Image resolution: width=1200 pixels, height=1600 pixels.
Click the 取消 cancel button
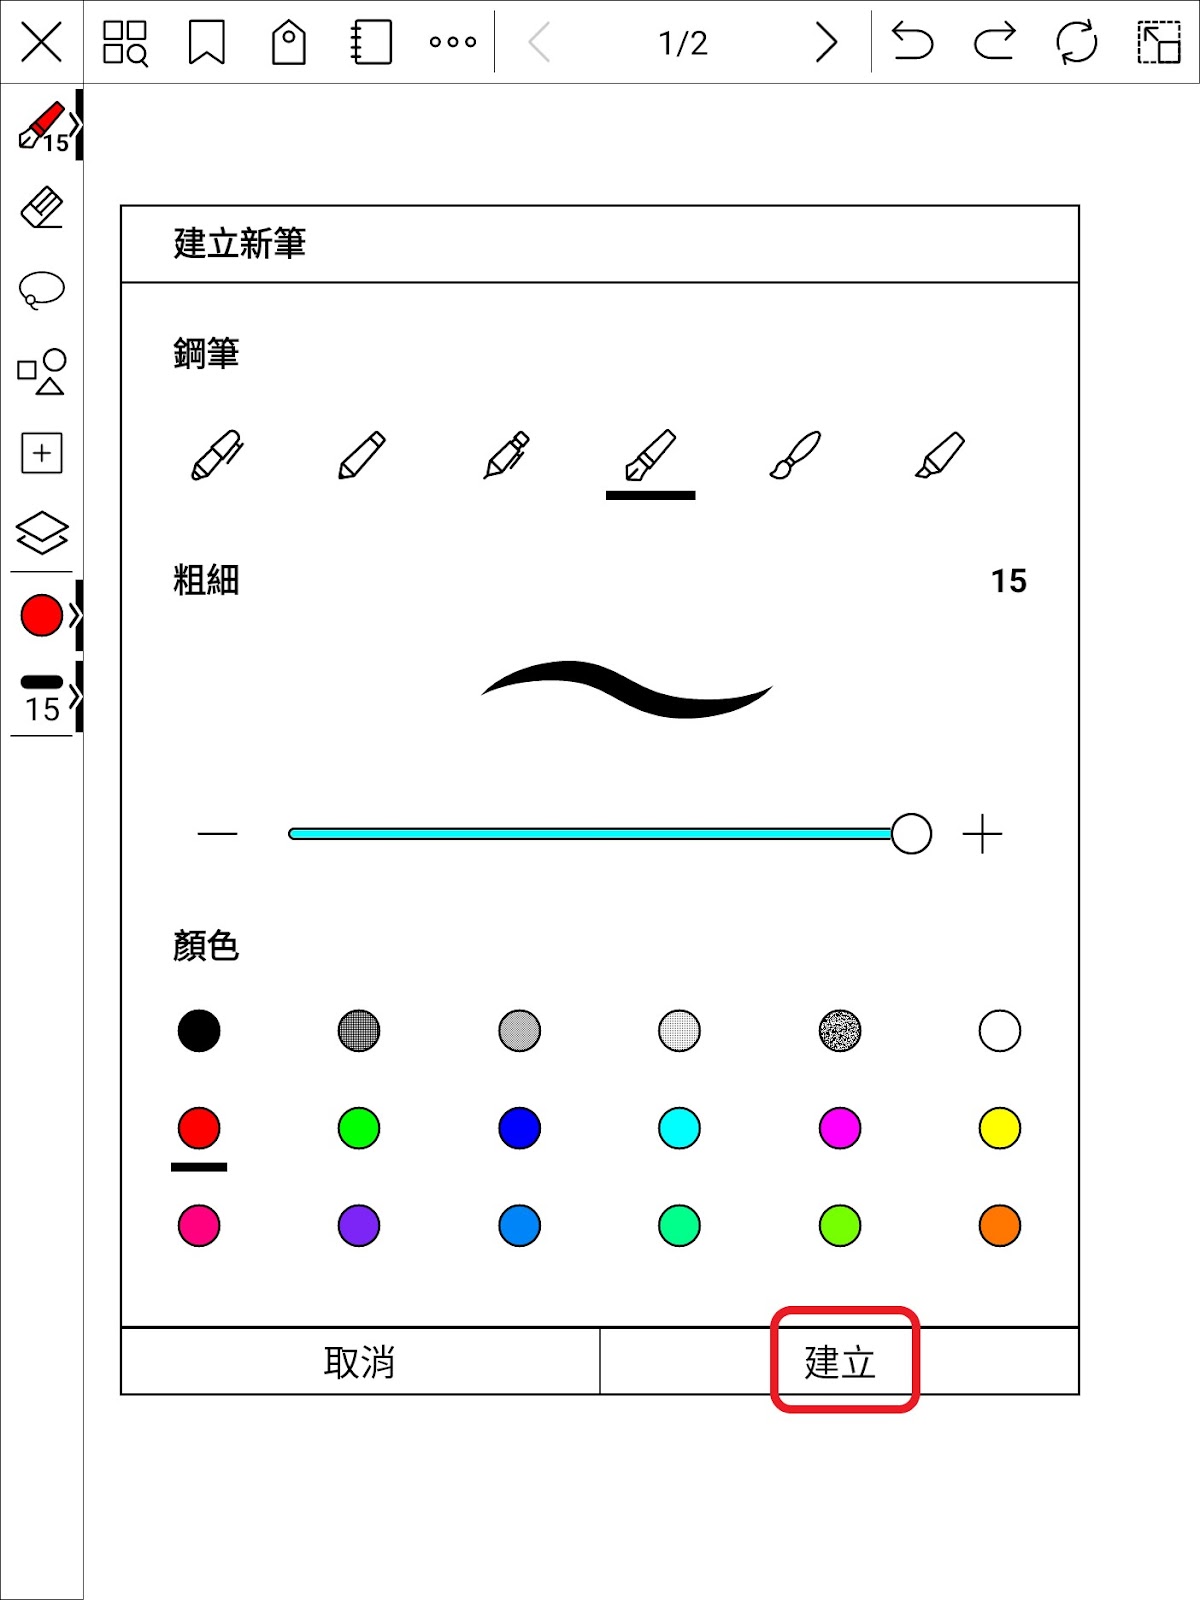(360, 1362)
